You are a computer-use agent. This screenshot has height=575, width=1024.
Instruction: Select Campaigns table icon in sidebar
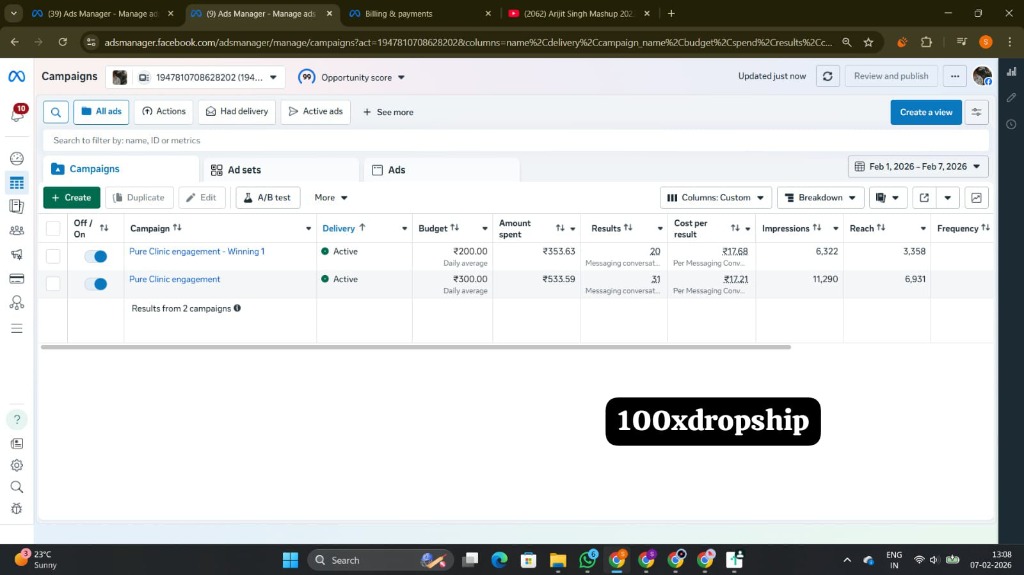[17, 183]
